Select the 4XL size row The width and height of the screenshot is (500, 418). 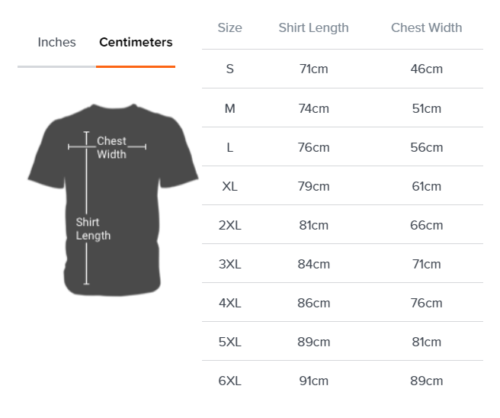tap(342, 303)
